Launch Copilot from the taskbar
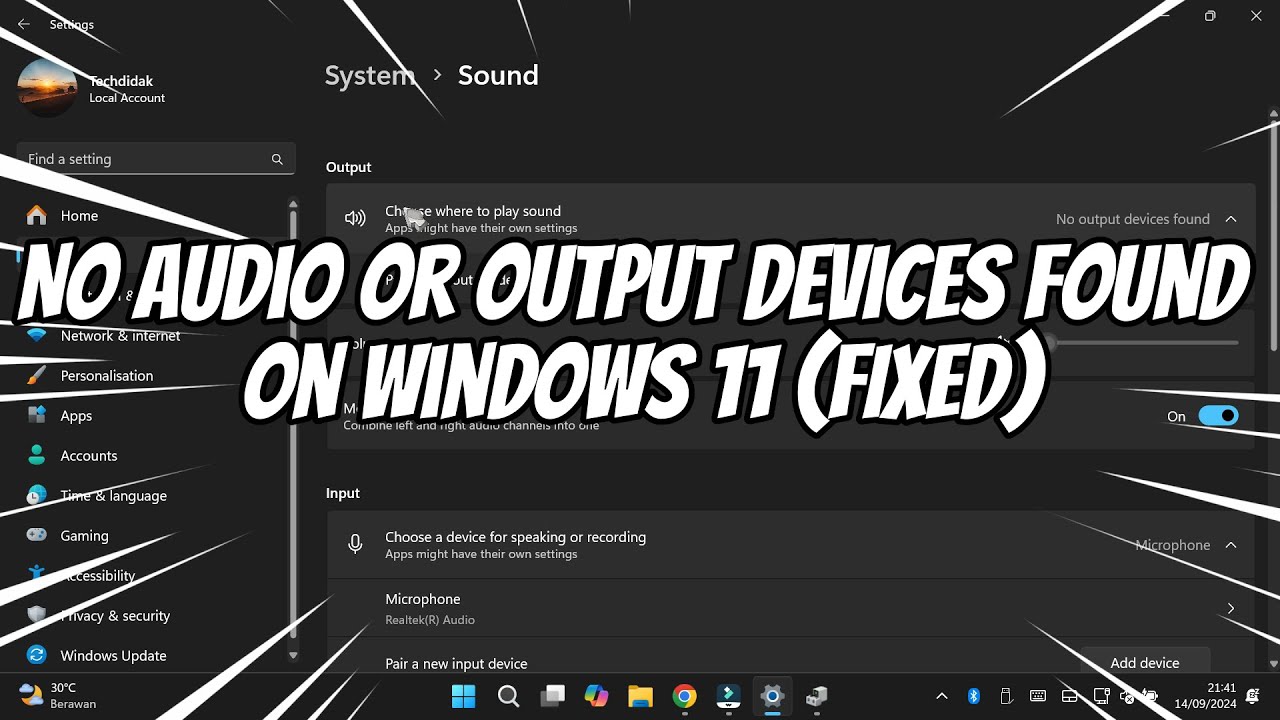 click(597, 696)
